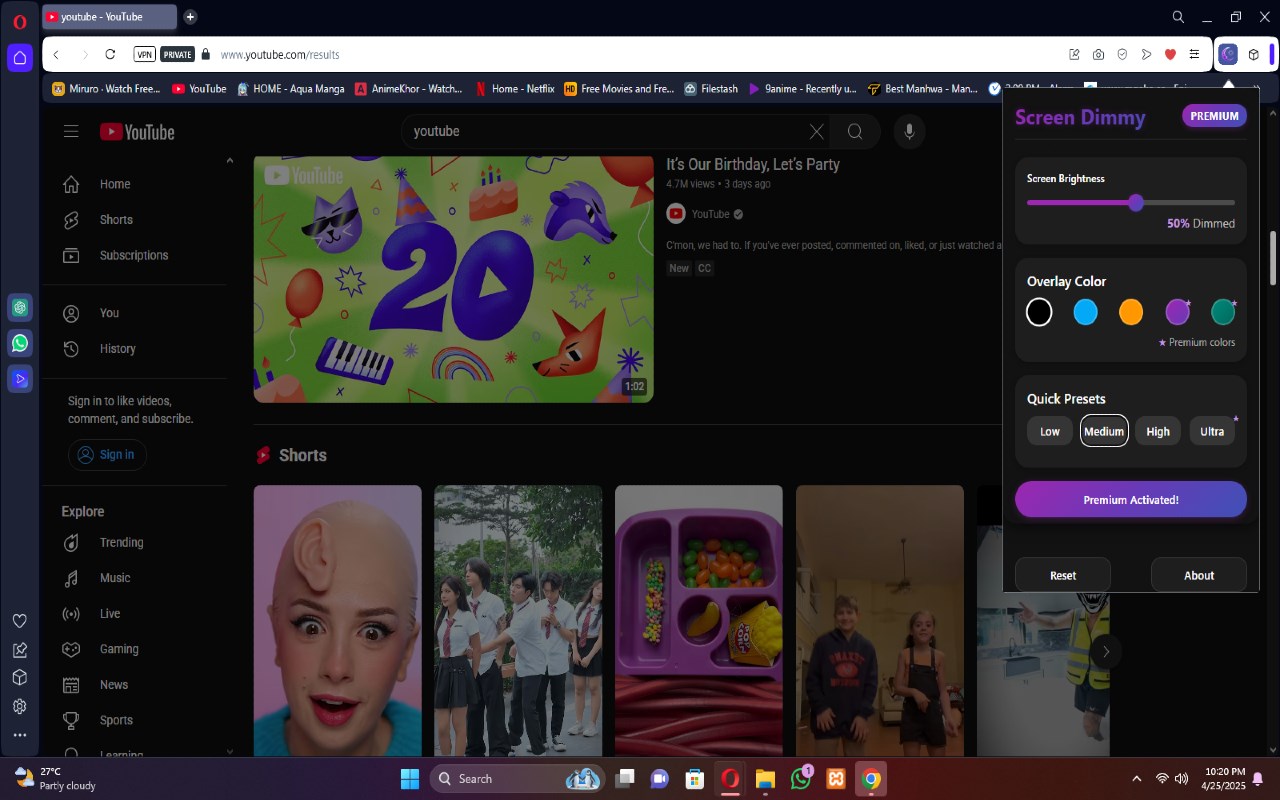This screenshot has width=1280, height=800.
Task: Click the YouTube search input field
Action: point(605,131)
